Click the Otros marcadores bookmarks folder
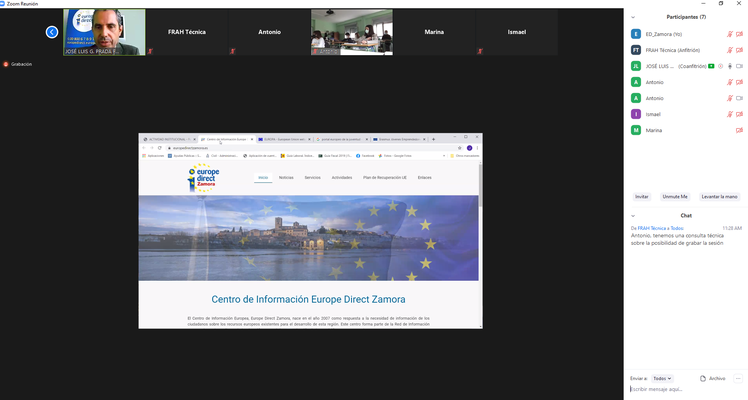 pos(465,156)
